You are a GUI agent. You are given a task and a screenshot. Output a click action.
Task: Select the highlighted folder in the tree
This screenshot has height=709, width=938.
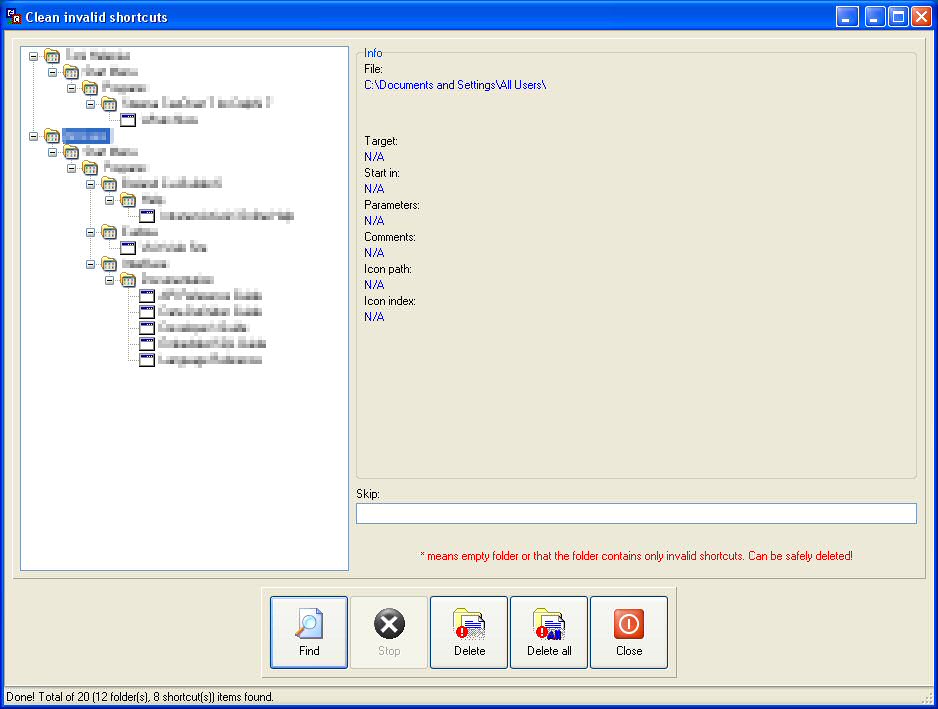(x=87, y=136)
